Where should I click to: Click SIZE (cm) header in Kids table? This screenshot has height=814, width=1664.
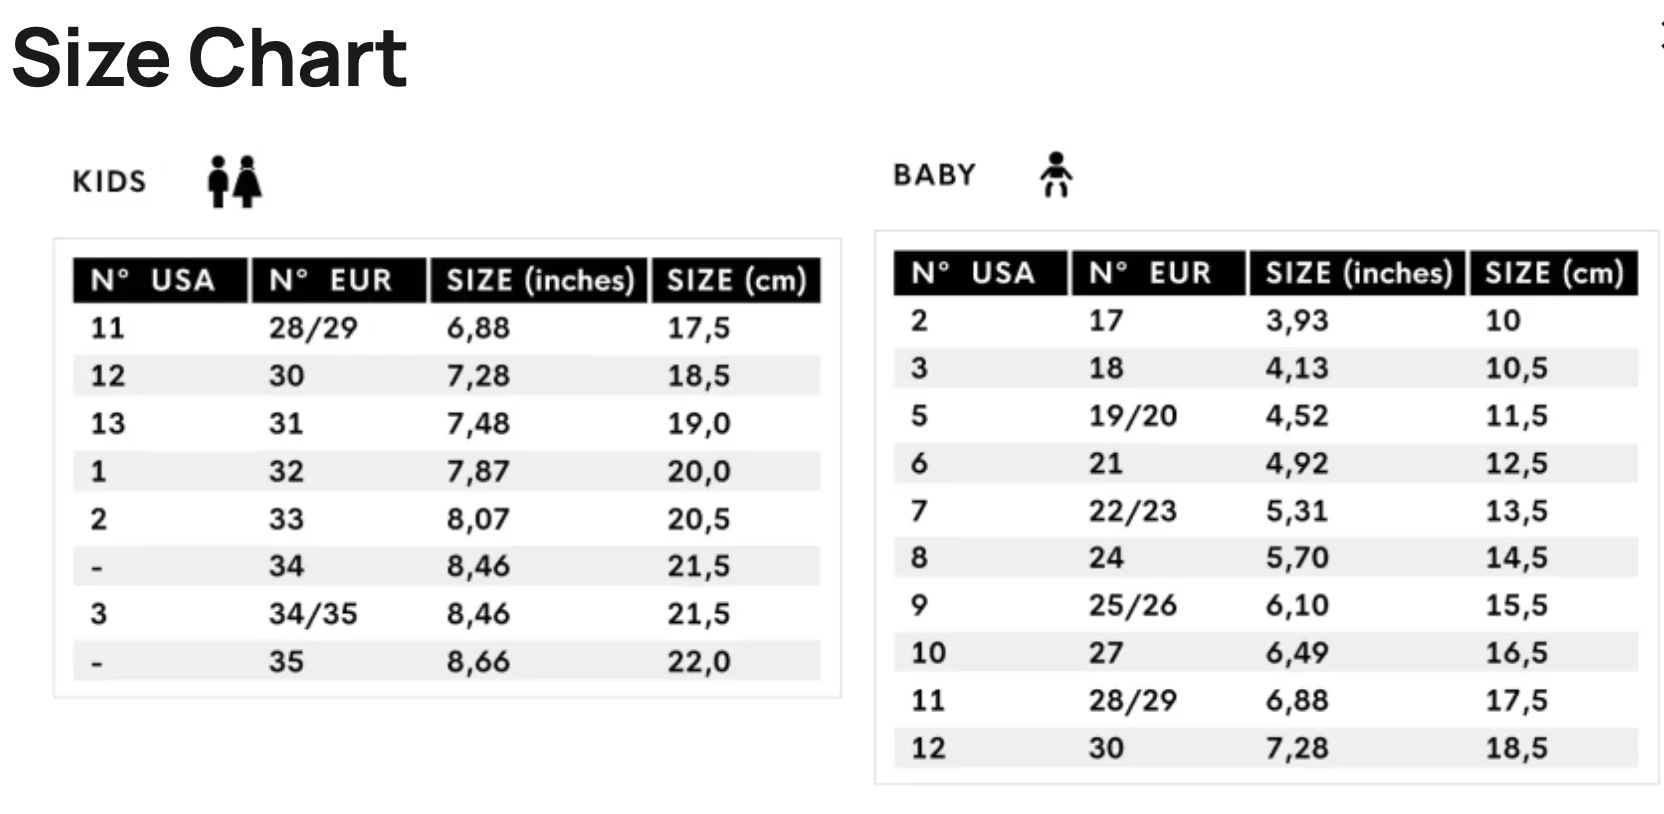(x=736, y=280)
